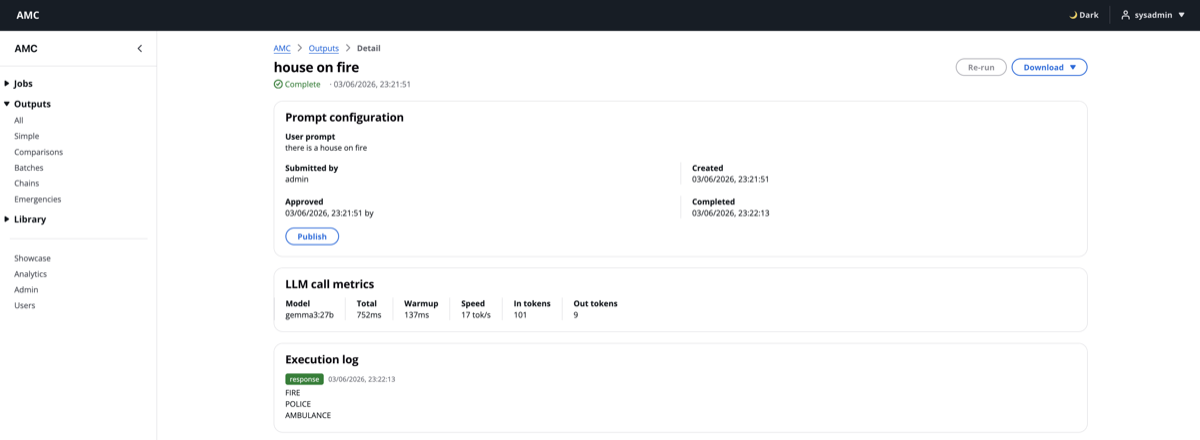The image size is (1200, 440).
Task: Click the Warmup value 137ms
Action: tap(416, 315)
